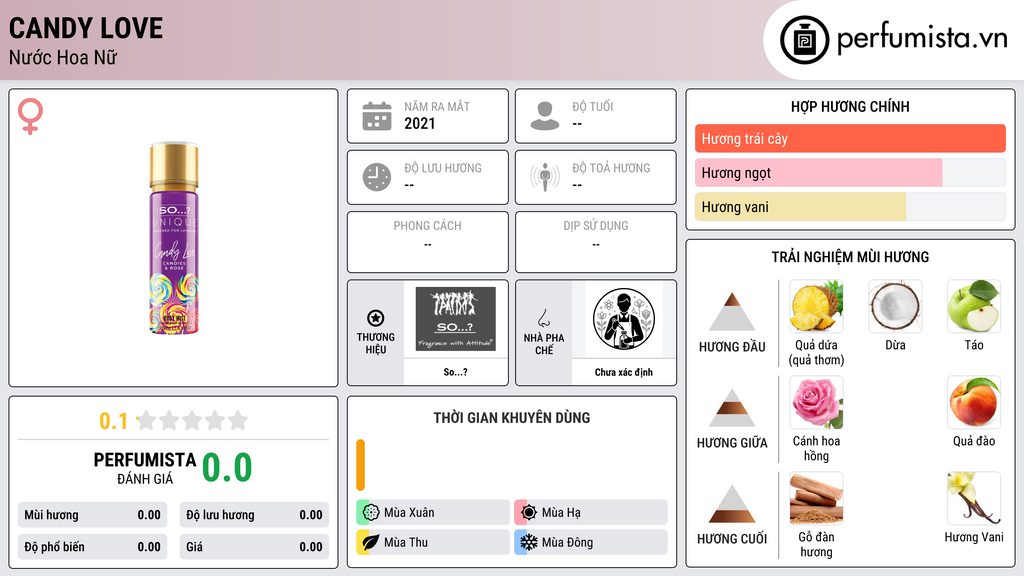Click the Hương ngọt pink accord bar
The width and height of the screenshot is (1024, 576).
850,173
